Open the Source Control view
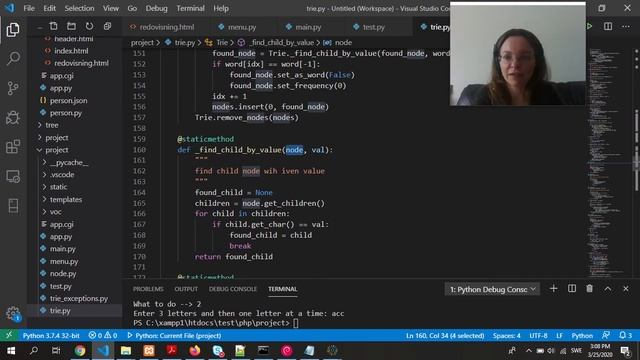The height and width of the screenshot is (360, 640). click(13, 88)
